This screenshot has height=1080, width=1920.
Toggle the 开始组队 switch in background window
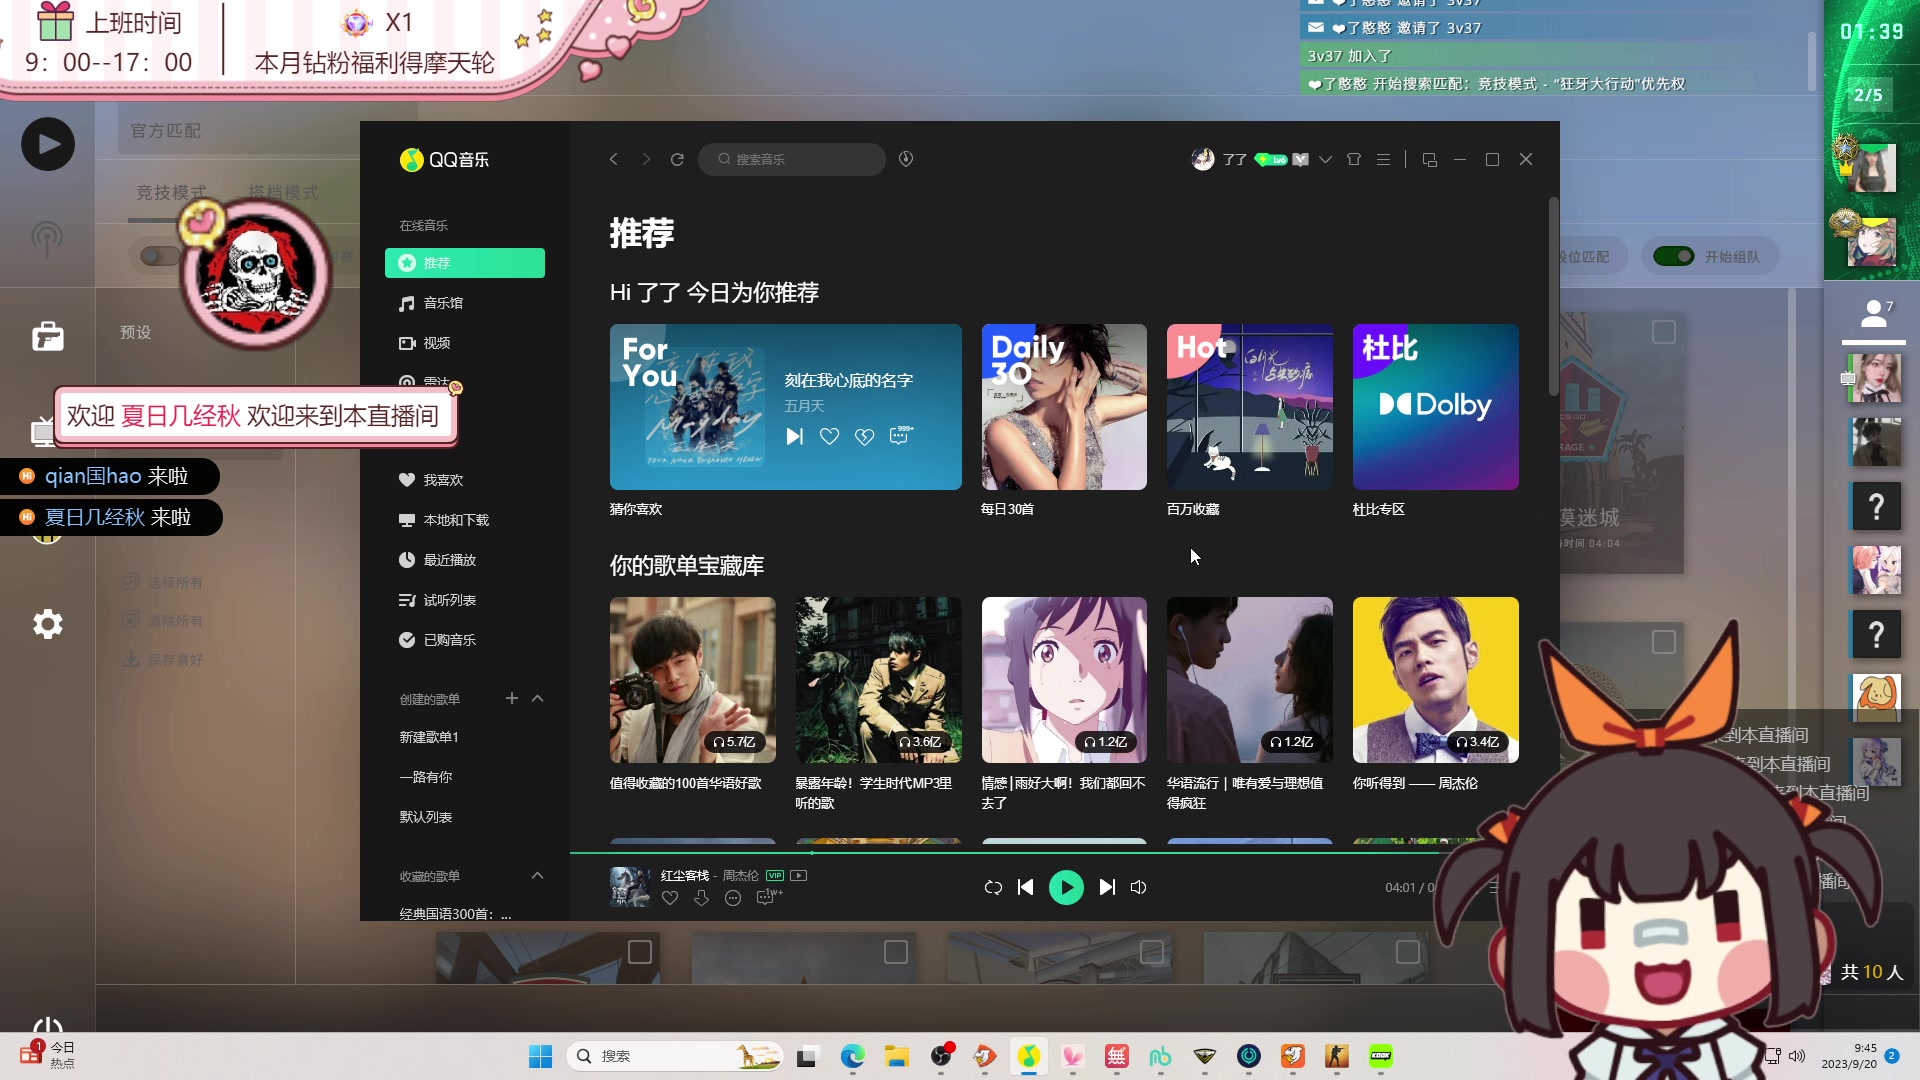1673,256
